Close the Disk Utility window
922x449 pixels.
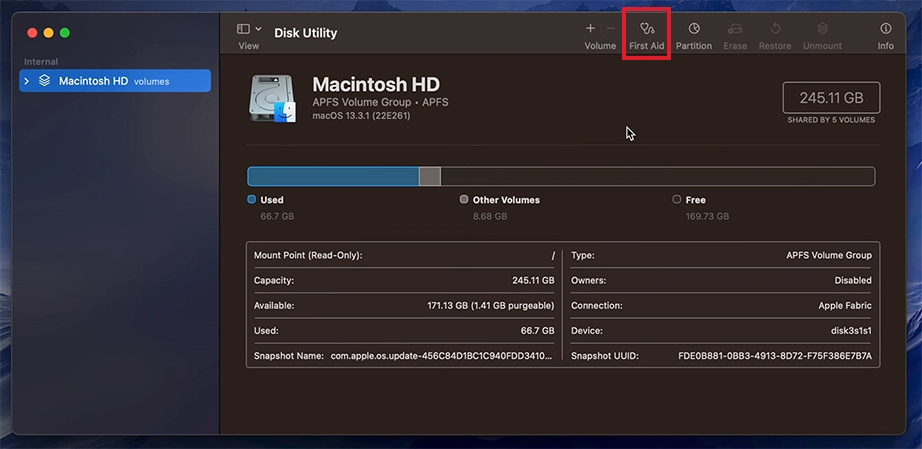click(32, 33)
